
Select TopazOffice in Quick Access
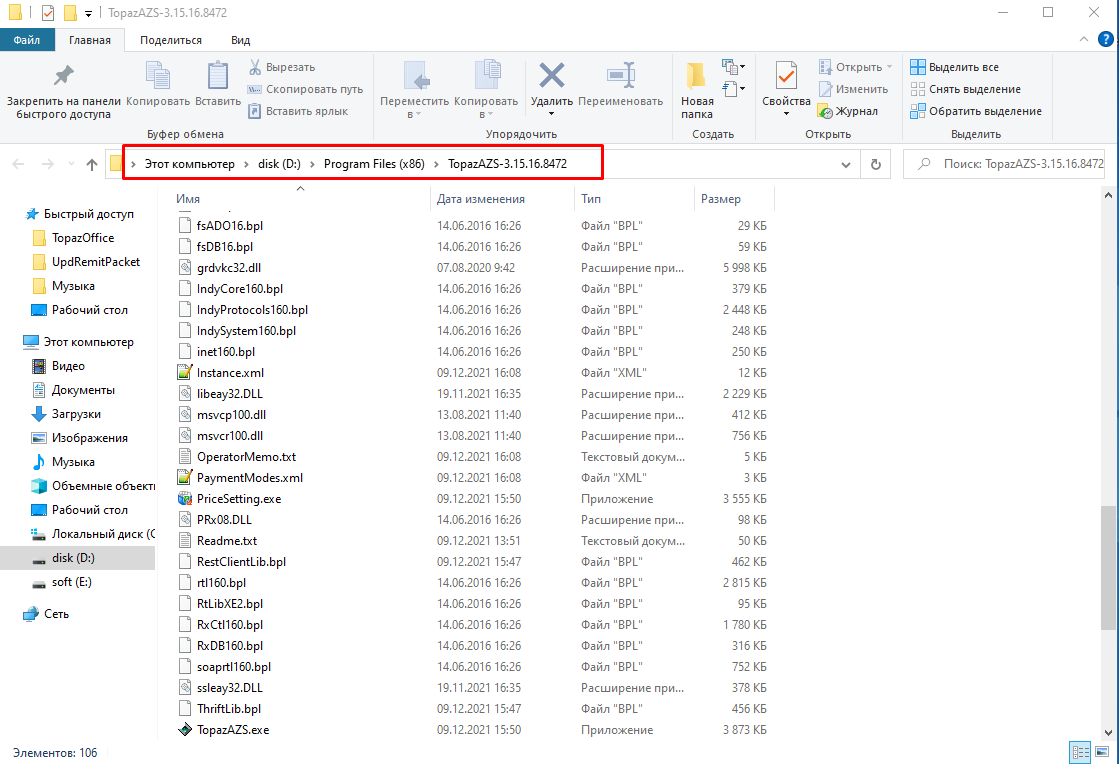(x=83, y=238)
